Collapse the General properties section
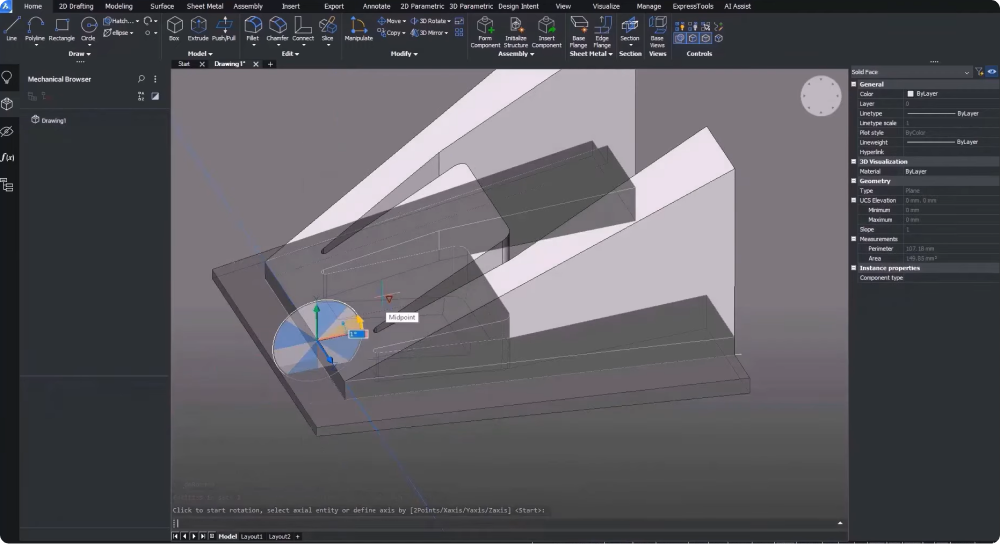1000x544 pixels. [x=855, y=85]
